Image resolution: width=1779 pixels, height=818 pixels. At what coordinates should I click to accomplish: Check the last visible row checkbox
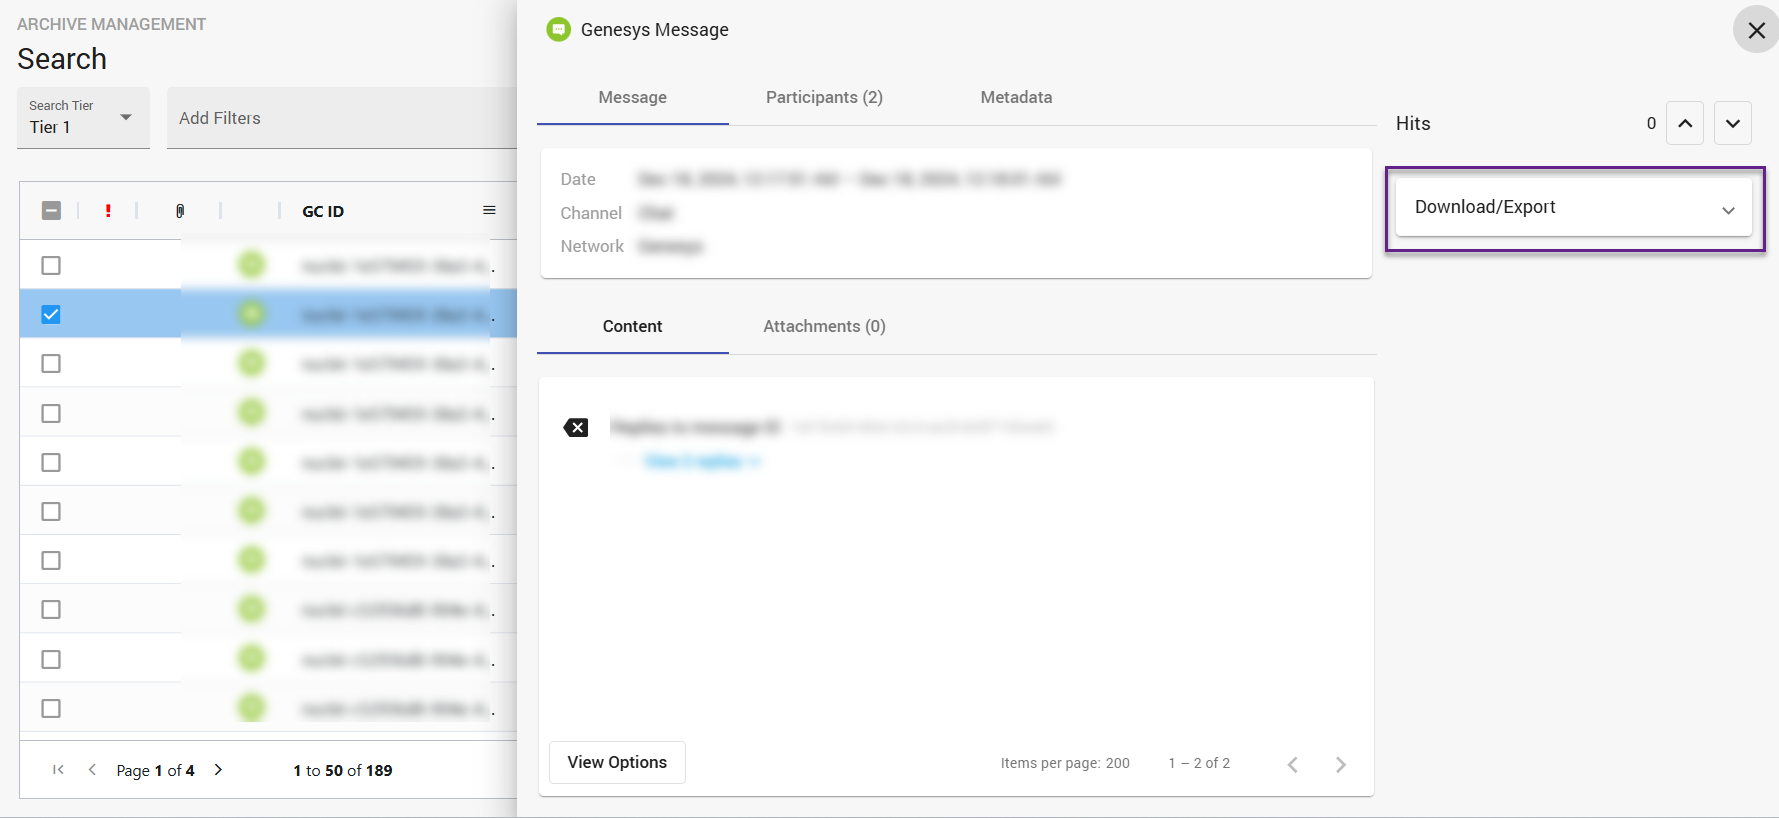[x=51, y=708]
